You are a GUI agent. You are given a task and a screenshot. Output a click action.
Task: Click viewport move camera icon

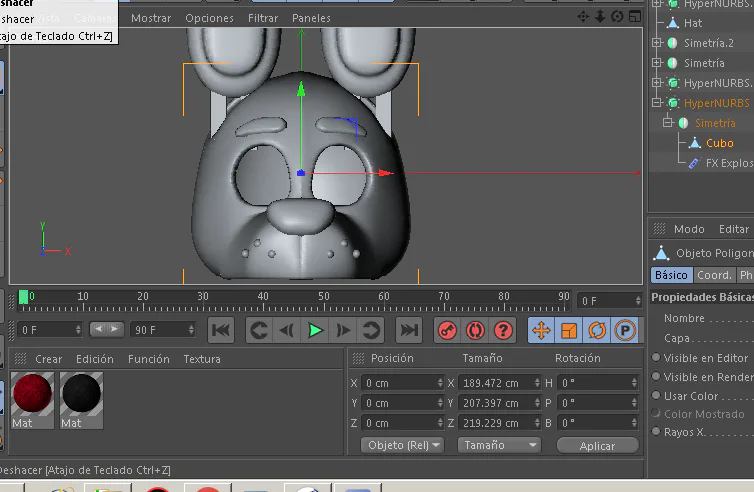click(583, 17)
